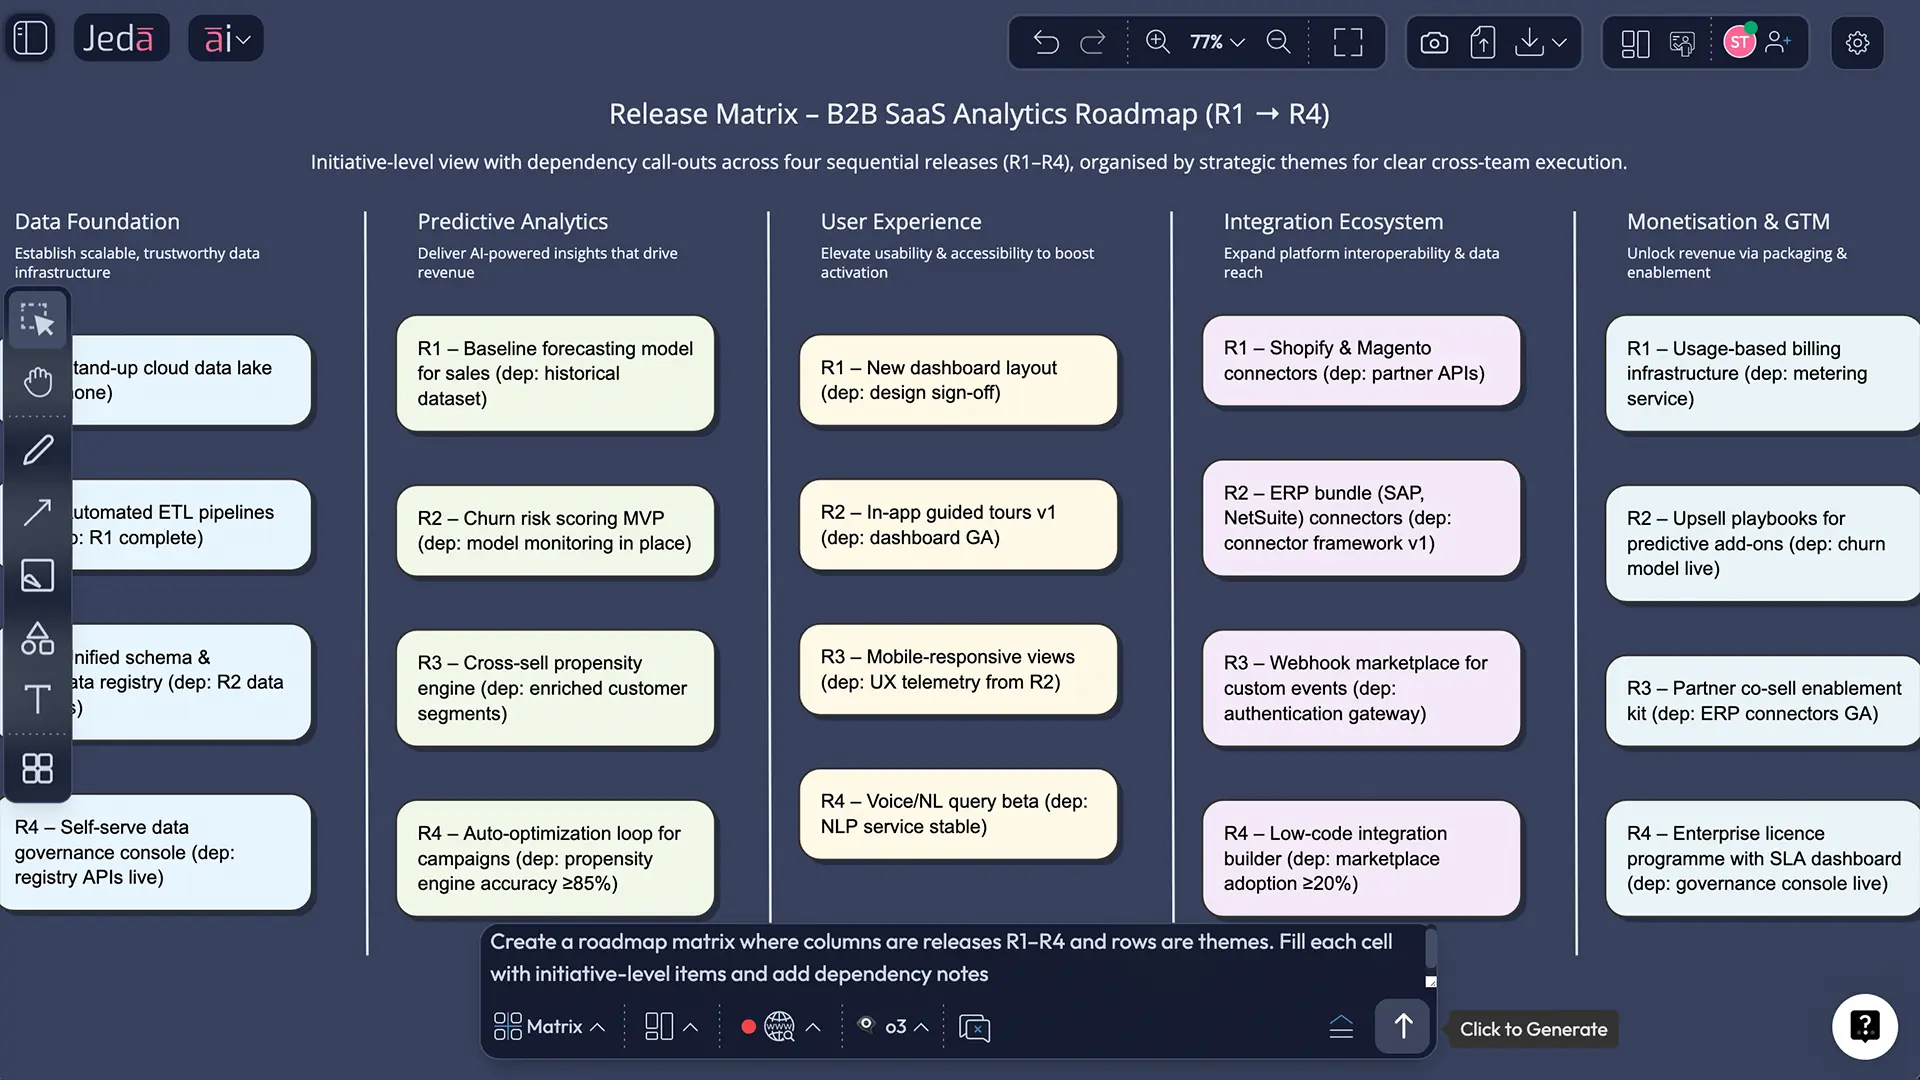
Task: Pick the Connector arrow tool
Action: [x=38, y=512]
